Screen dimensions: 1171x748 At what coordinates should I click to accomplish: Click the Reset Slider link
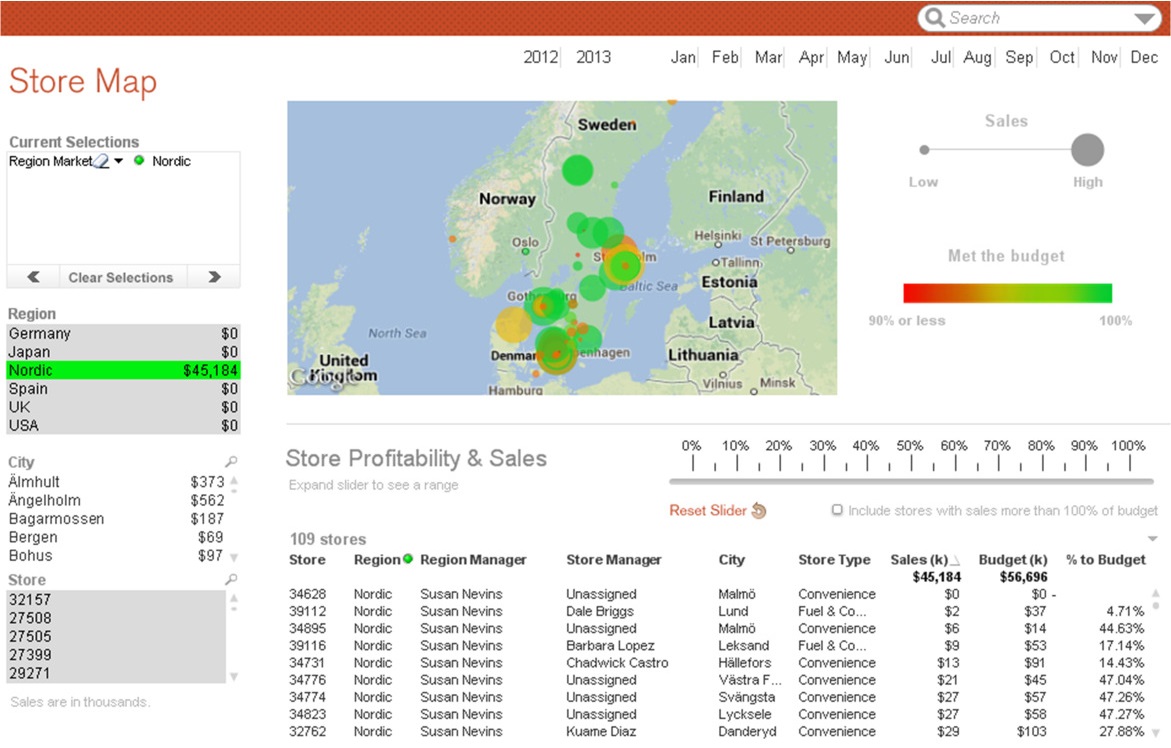pyautogui.click(x=708, y=511)
